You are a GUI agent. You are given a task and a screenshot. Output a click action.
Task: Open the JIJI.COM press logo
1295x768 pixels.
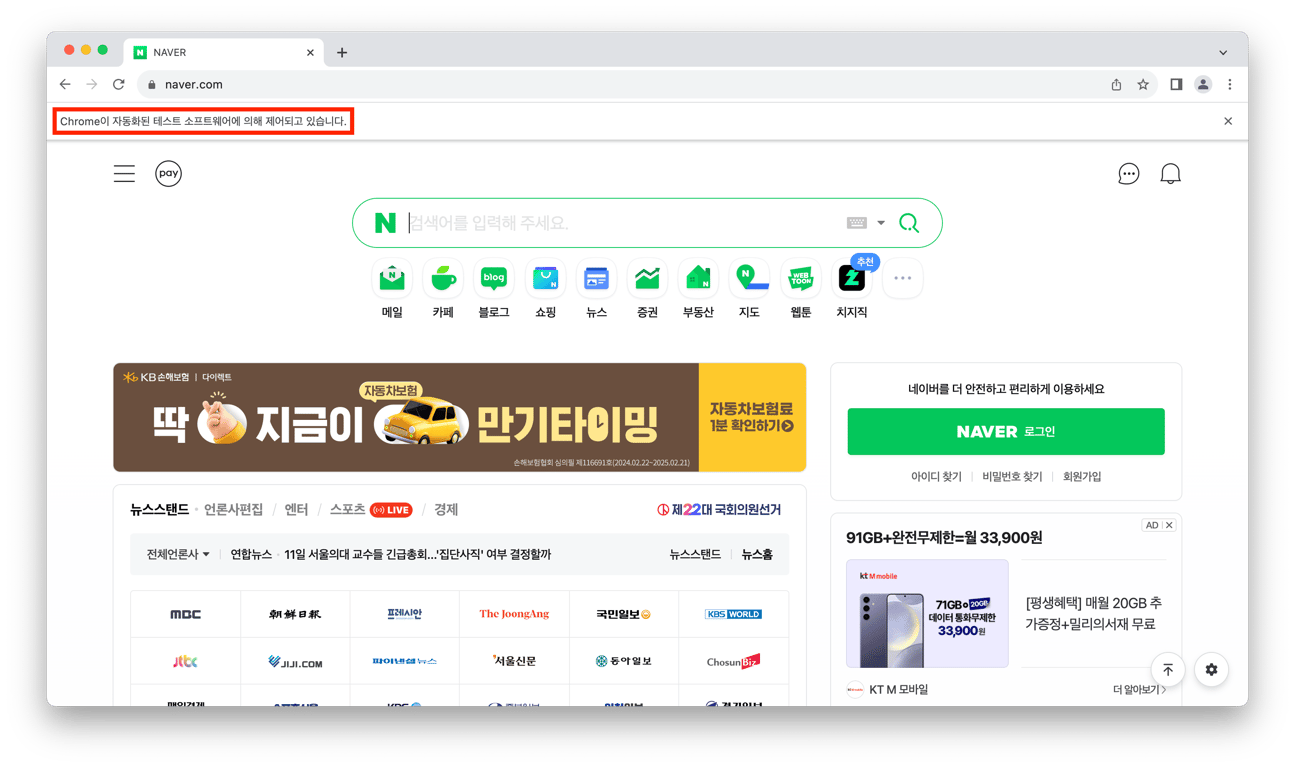(x=295, y=661)
